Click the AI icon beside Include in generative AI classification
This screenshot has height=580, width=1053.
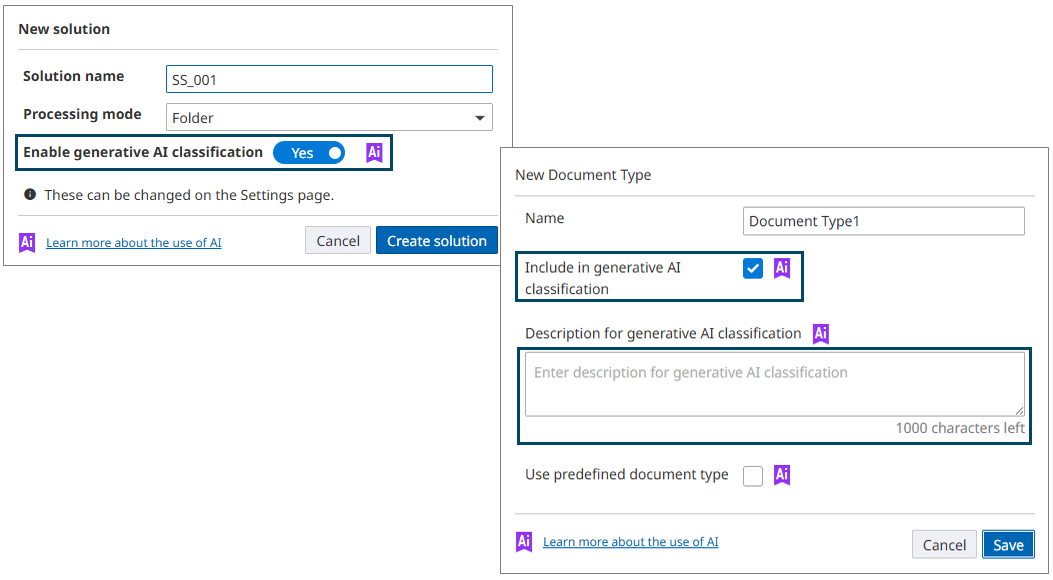(x=782, y=268)
